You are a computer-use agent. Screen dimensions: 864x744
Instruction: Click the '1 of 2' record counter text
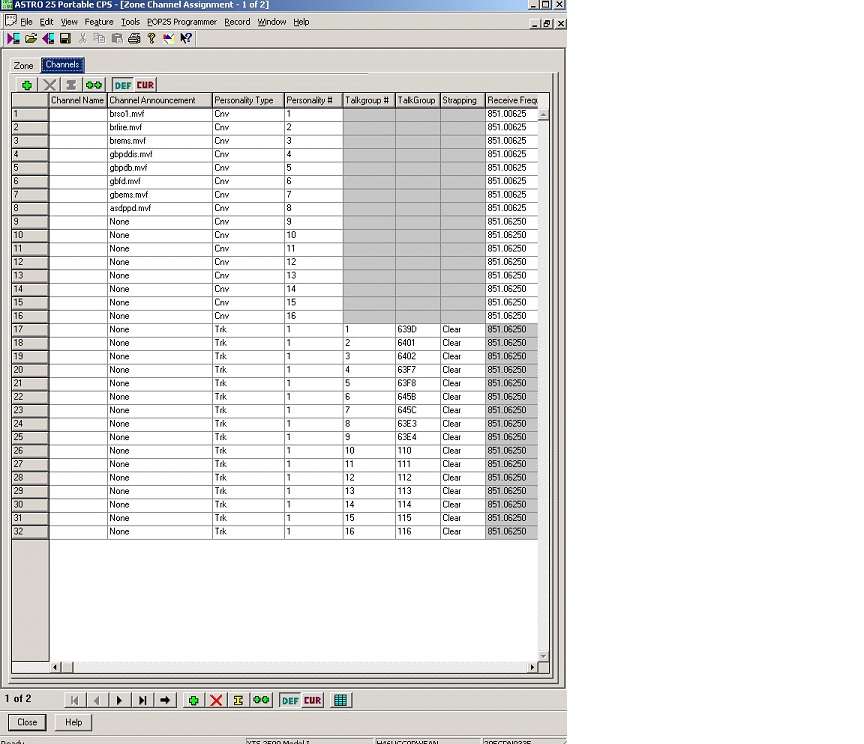(x=18, y=699)
